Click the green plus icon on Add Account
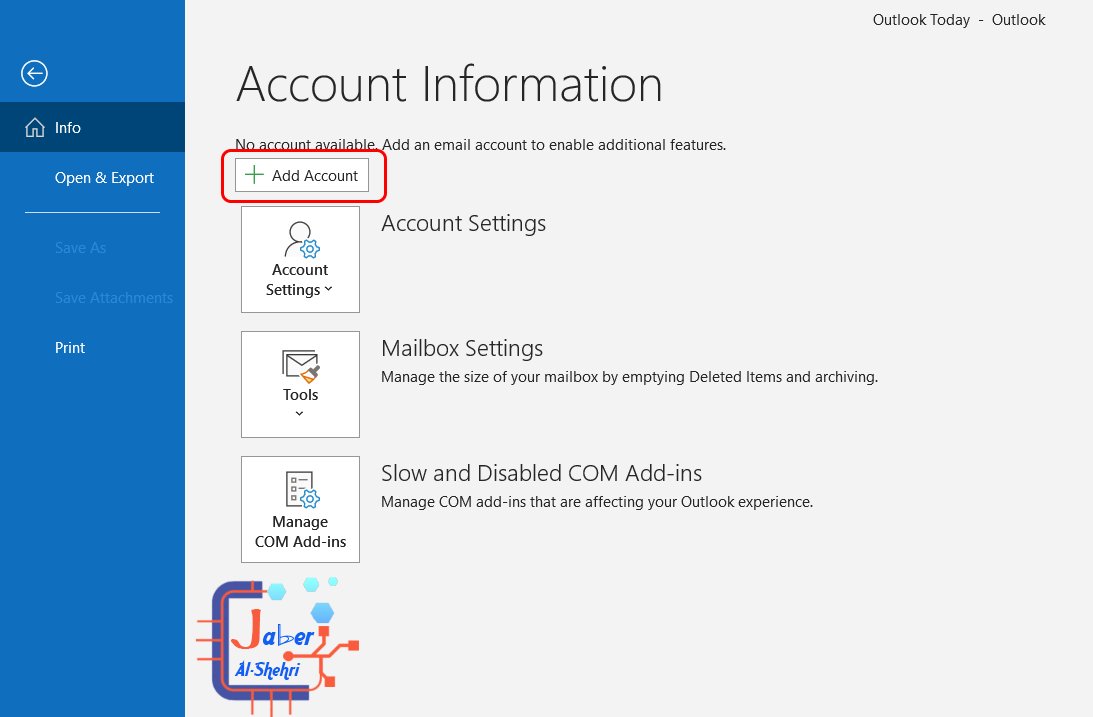Screen dimensions: 1093x717 tap(254, 175)
